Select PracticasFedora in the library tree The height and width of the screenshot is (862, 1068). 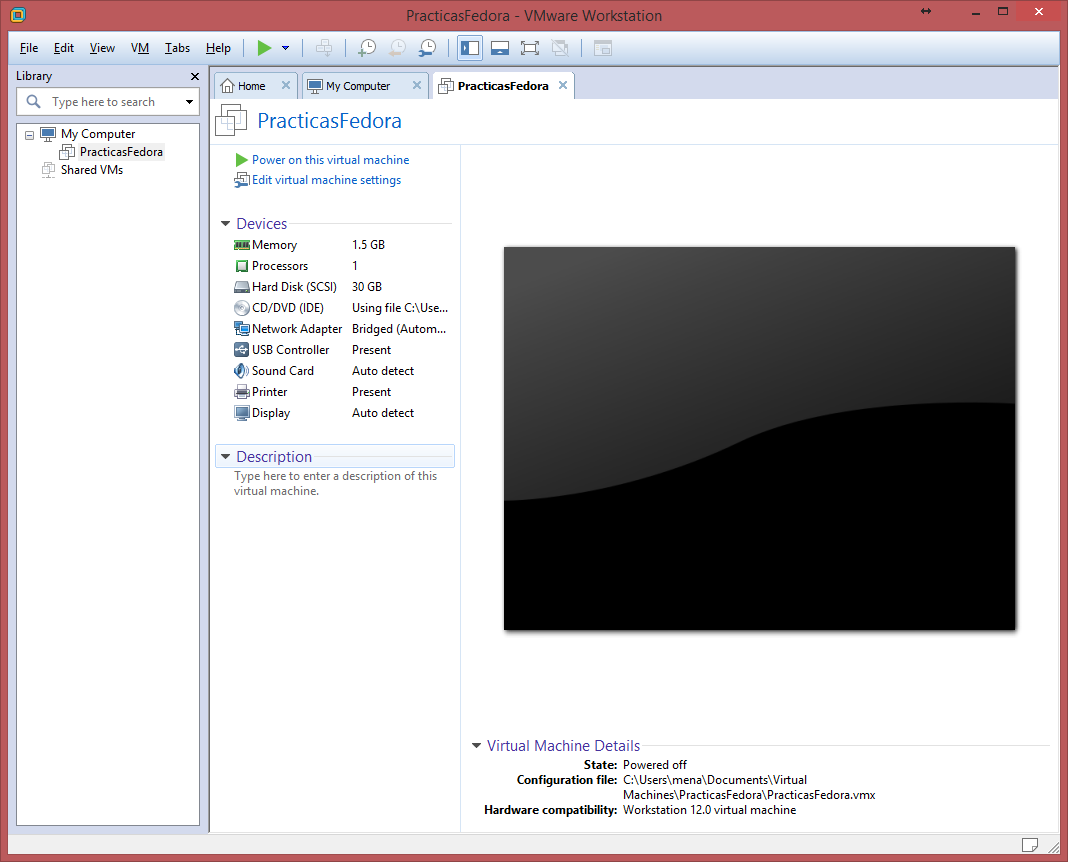pyautogui.click(x=121, y=152)
